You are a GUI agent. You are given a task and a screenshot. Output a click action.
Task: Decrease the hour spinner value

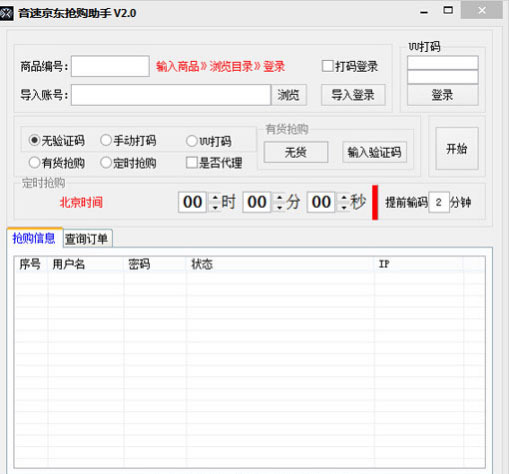pyautogui.click(x=215, y=207)
